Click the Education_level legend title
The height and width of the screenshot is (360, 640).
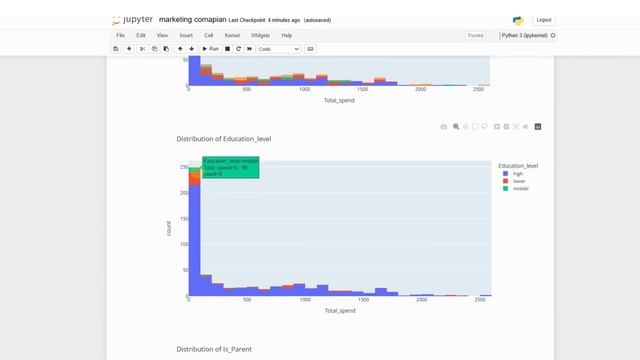[518, 166]
